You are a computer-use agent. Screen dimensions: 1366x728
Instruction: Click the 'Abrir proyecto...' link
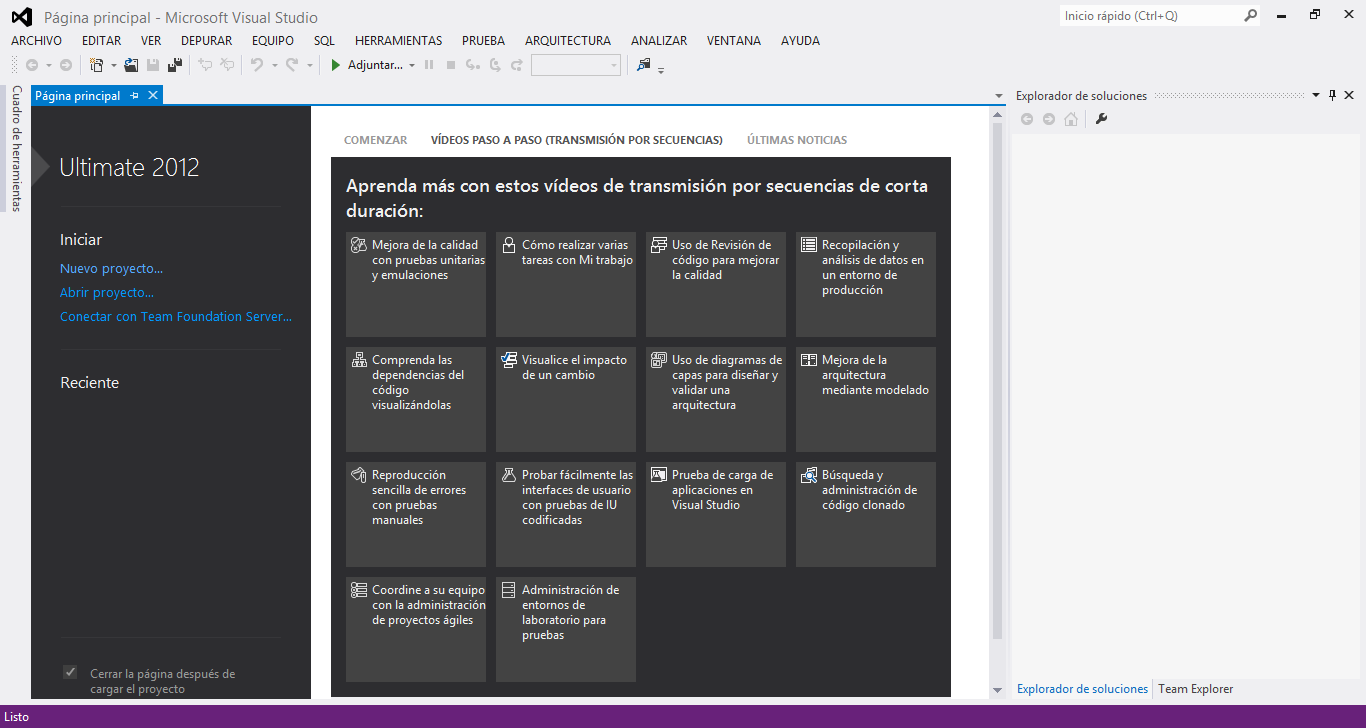pyautogui.click(x=107, y=293)
